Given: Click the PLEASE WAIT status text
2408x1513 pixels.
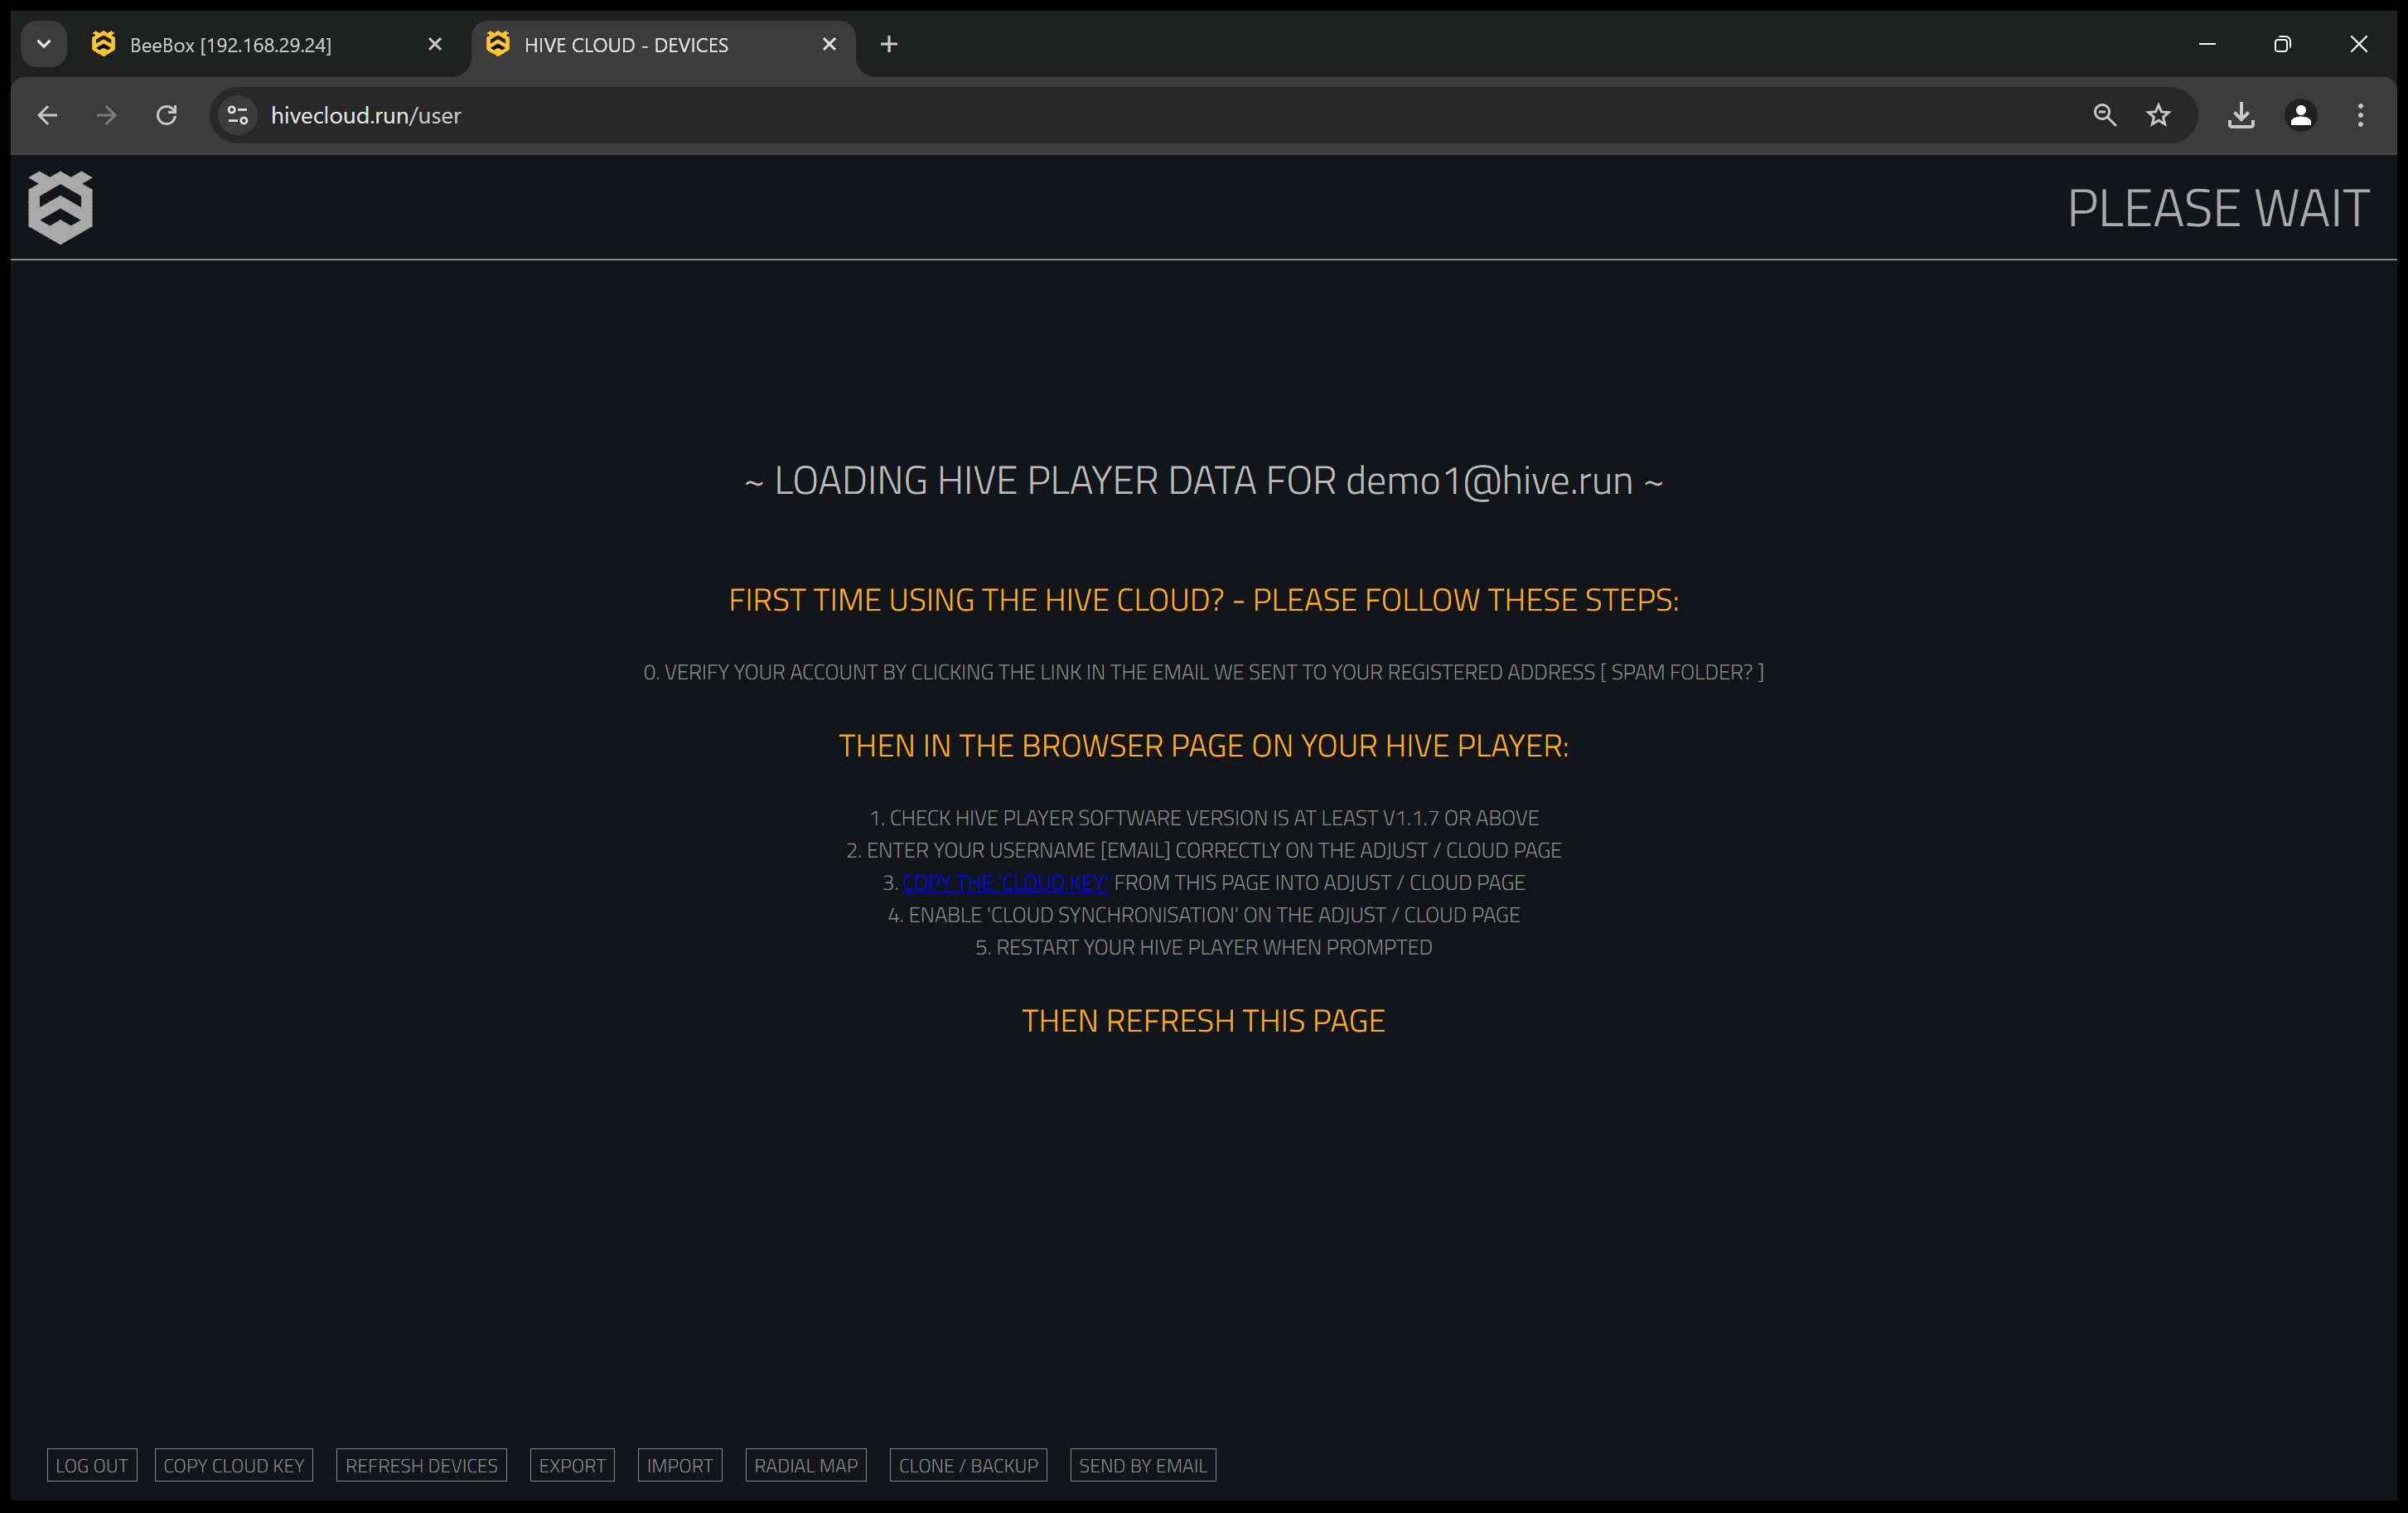Looking at the screenshot, I should point(2218,208).
